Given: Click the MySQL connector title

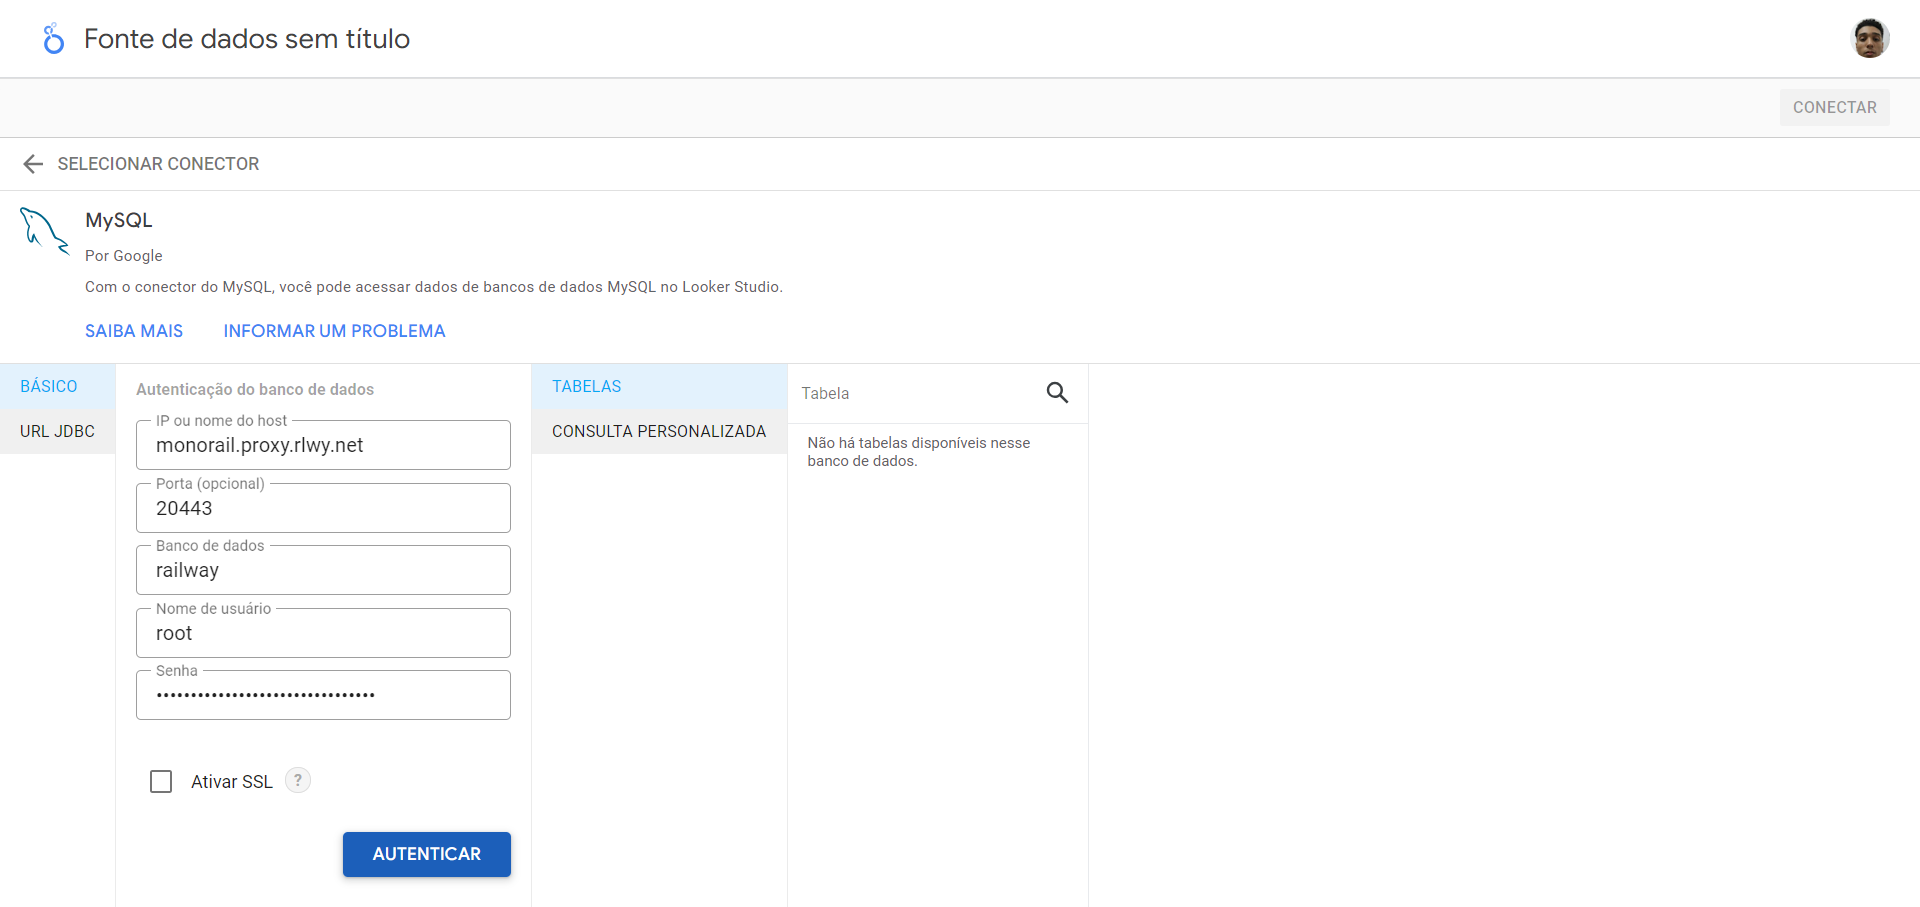Looking at the screenshot, I should pos(119,220).
